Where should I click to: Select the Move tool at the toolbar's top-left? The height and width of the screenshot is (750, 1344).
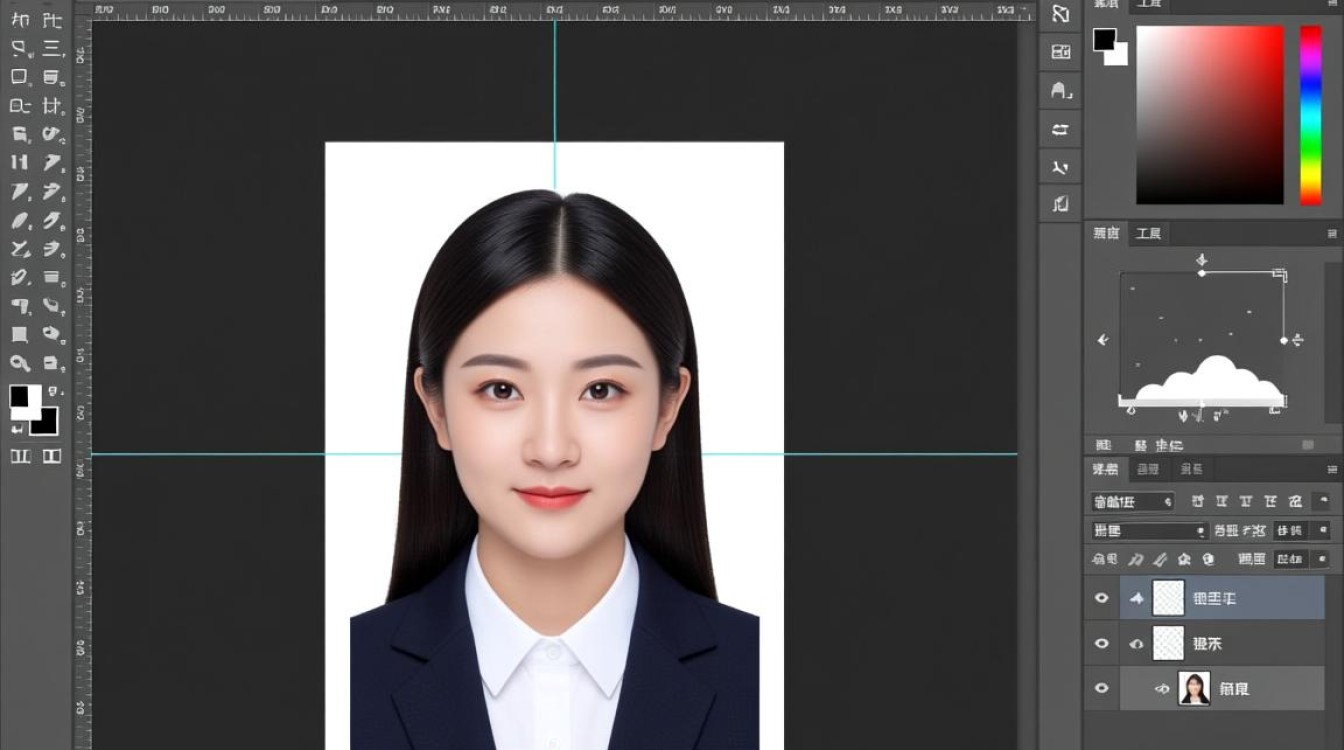19,20
